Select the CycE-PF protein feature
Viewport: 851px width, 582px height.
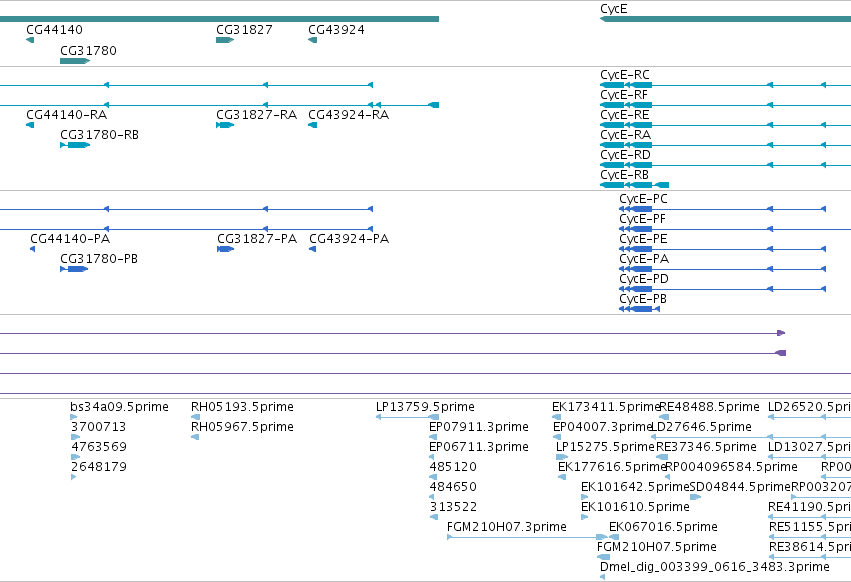pos(735,229)
